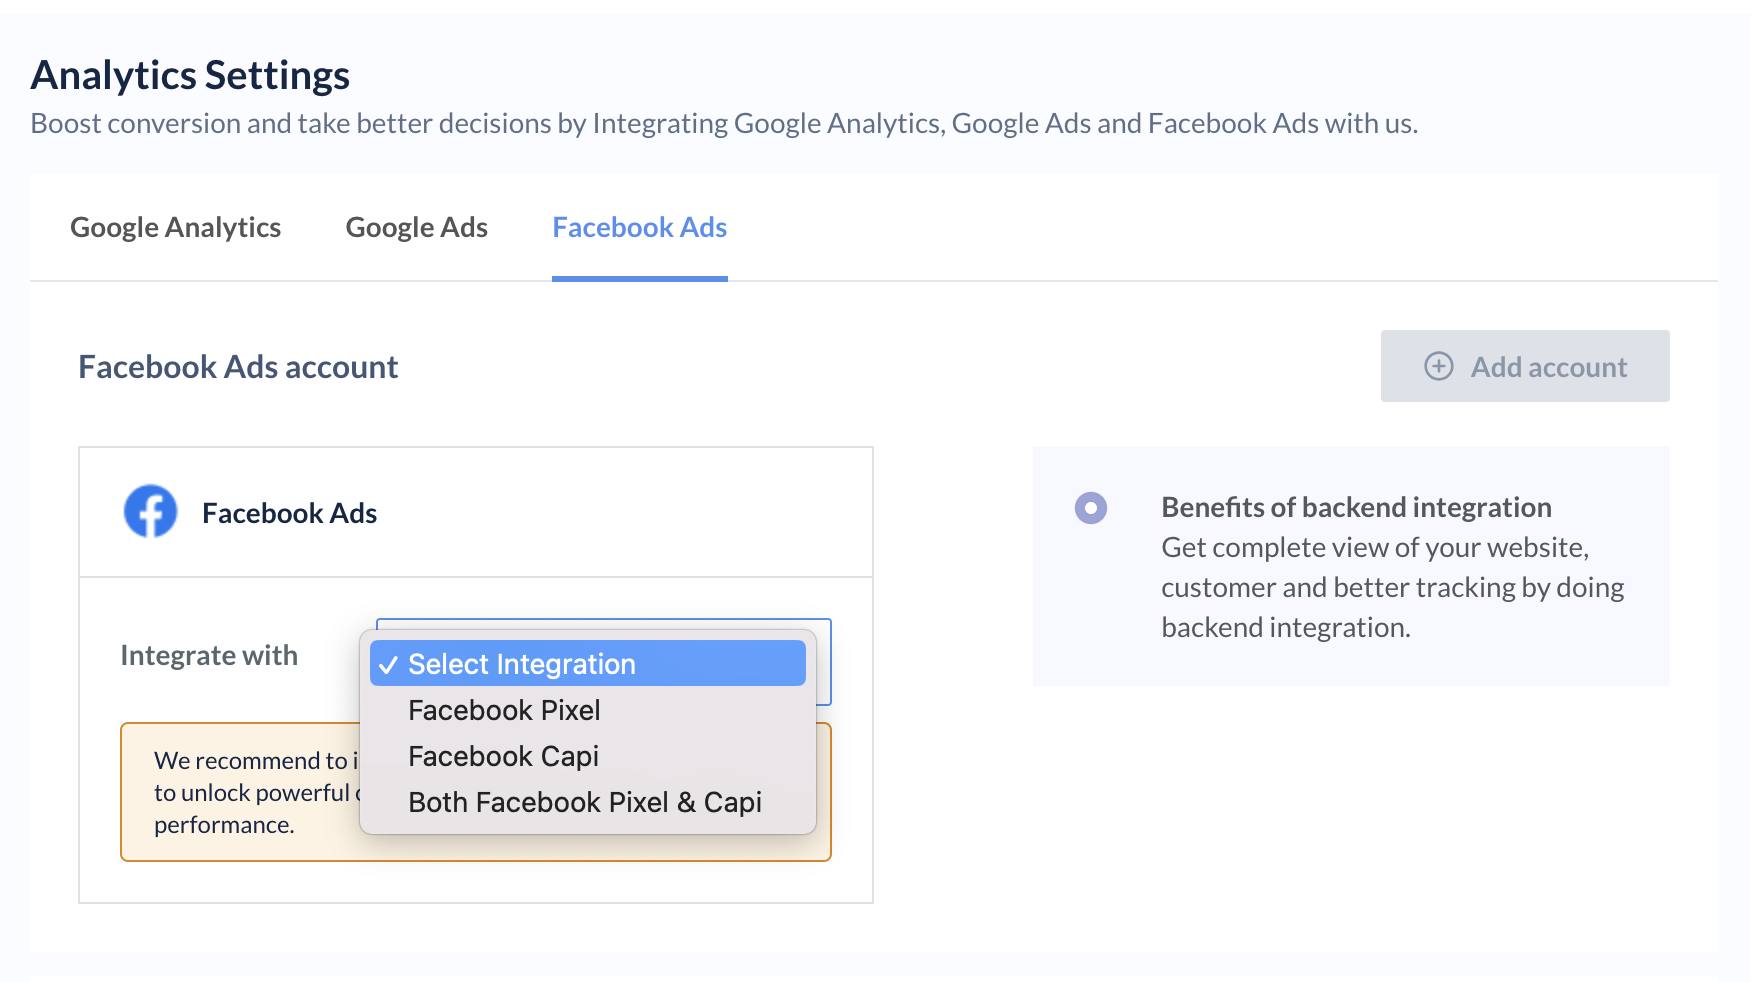The width and height of the screenshot is (1754, 982).
Task: Choose Facebook Pixel from the dropdown
Action: [x=588, y=710]
